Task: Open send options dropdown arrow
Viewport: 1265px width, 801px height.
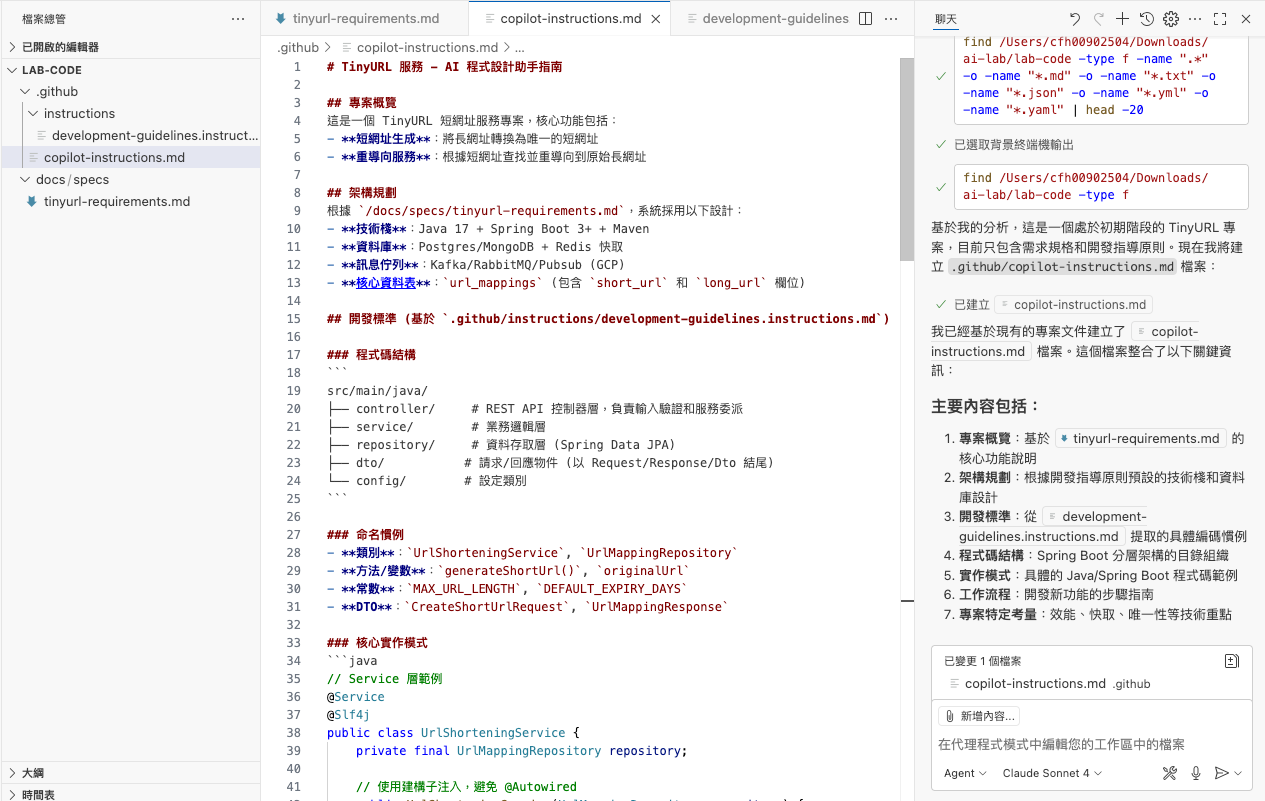Action: (x=1238, y=773)
